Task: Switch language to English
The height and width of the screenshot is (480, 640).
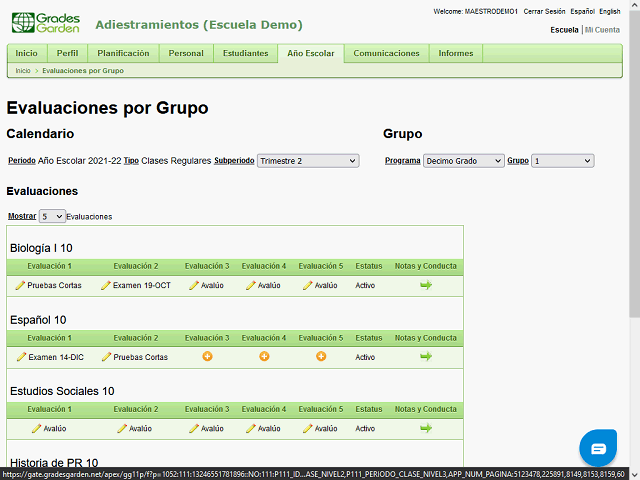Action: point(609,11)
